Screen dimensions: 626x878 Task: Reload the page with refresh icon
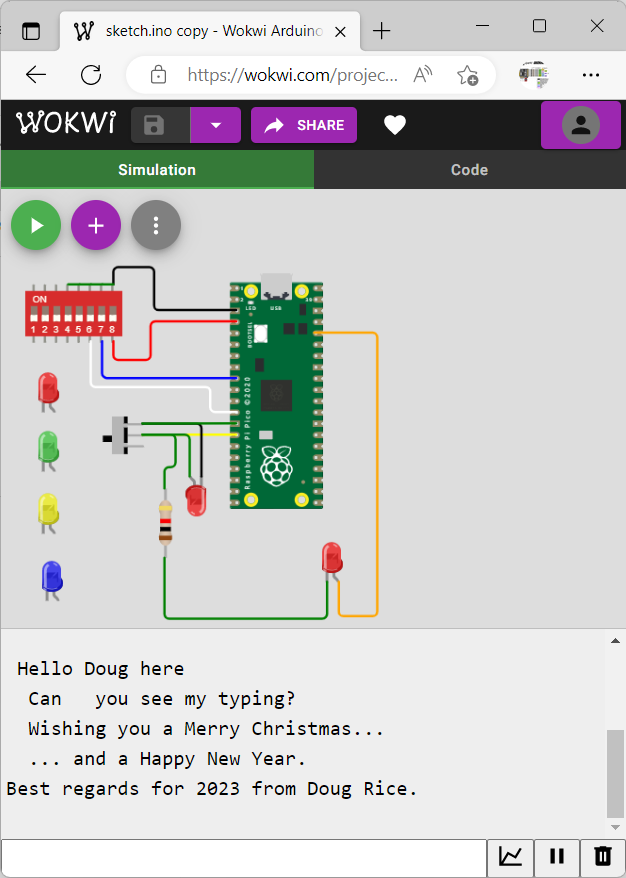[91, 74]
